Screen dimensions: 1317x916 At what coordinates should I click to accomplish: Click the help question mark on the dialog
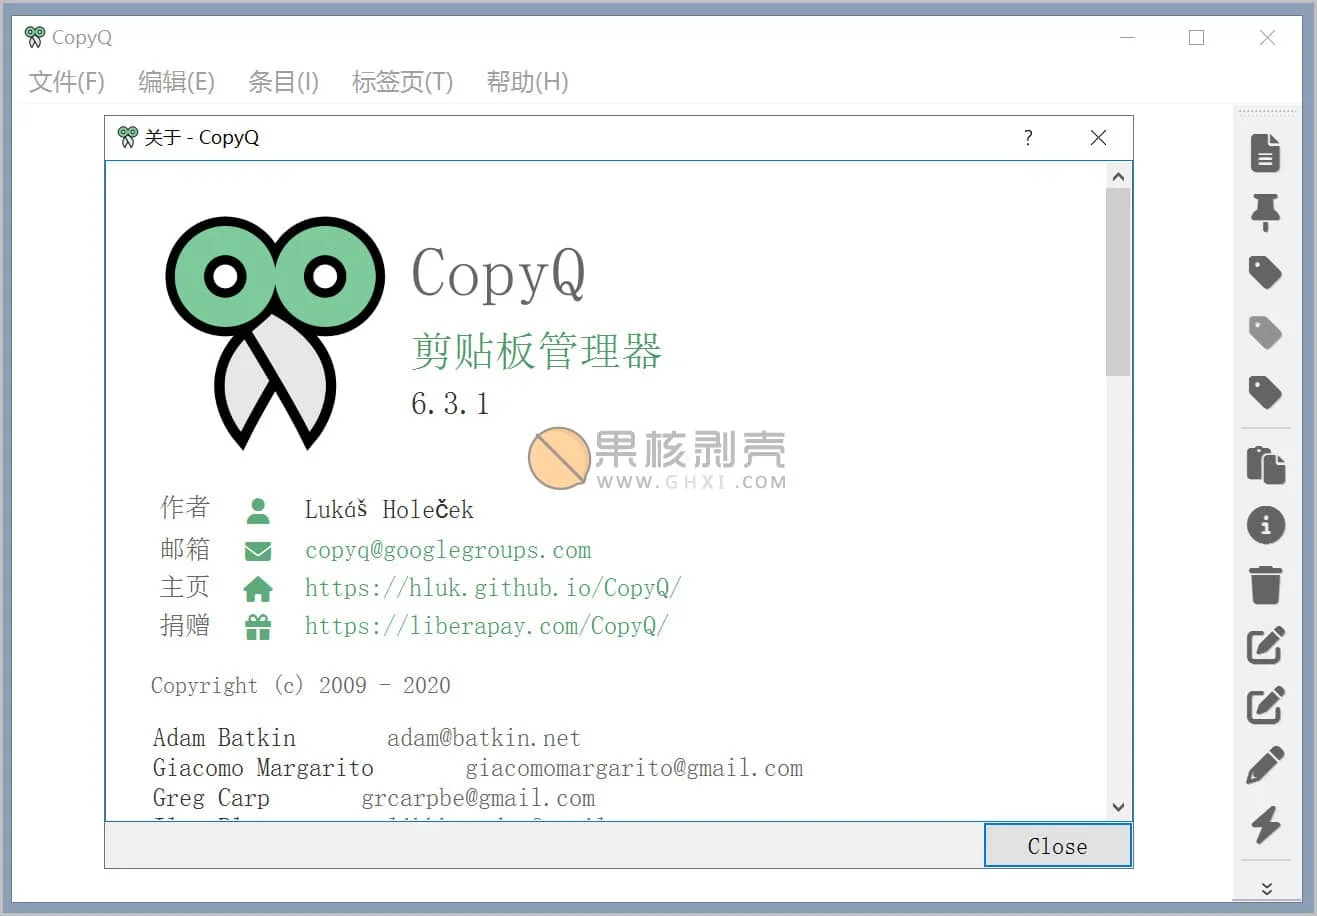click(x=1028, y=138)
